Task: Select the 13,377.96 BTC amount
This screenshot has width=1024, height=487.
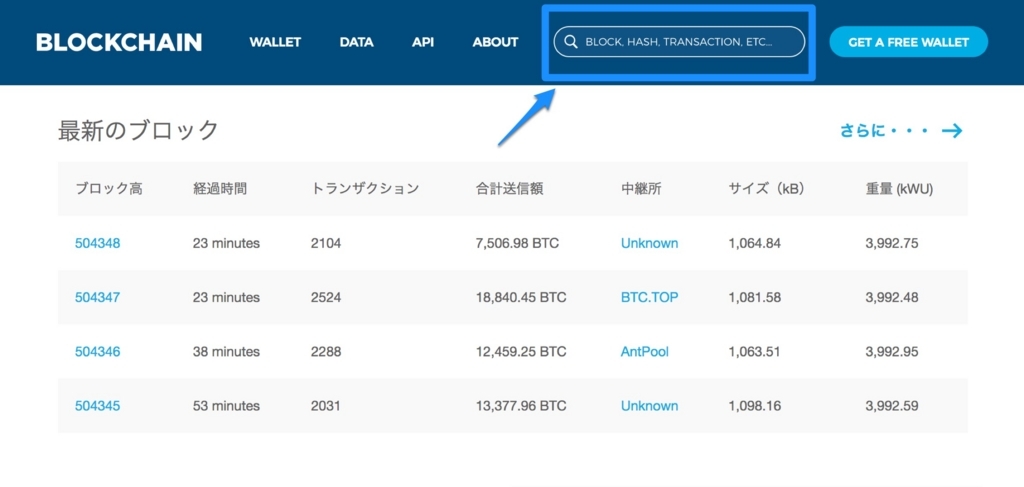Action: coord(521,406)
